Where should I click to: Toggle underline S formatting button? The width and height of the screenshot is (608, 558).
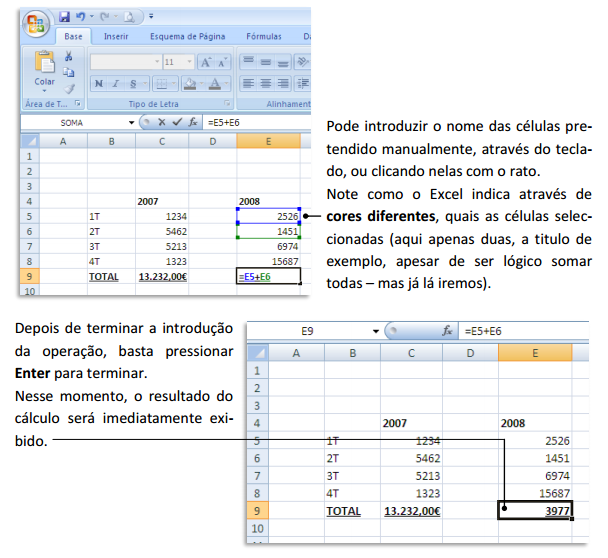tap(132, 84)
